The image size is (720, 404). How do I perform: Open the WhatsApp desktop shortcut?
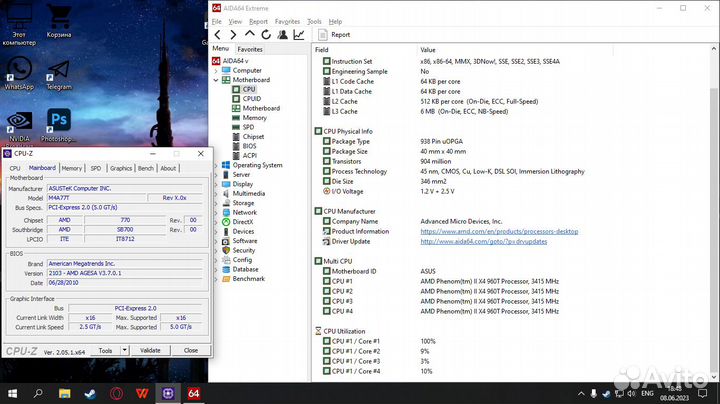pyautogui.click(x=19, y=73)
